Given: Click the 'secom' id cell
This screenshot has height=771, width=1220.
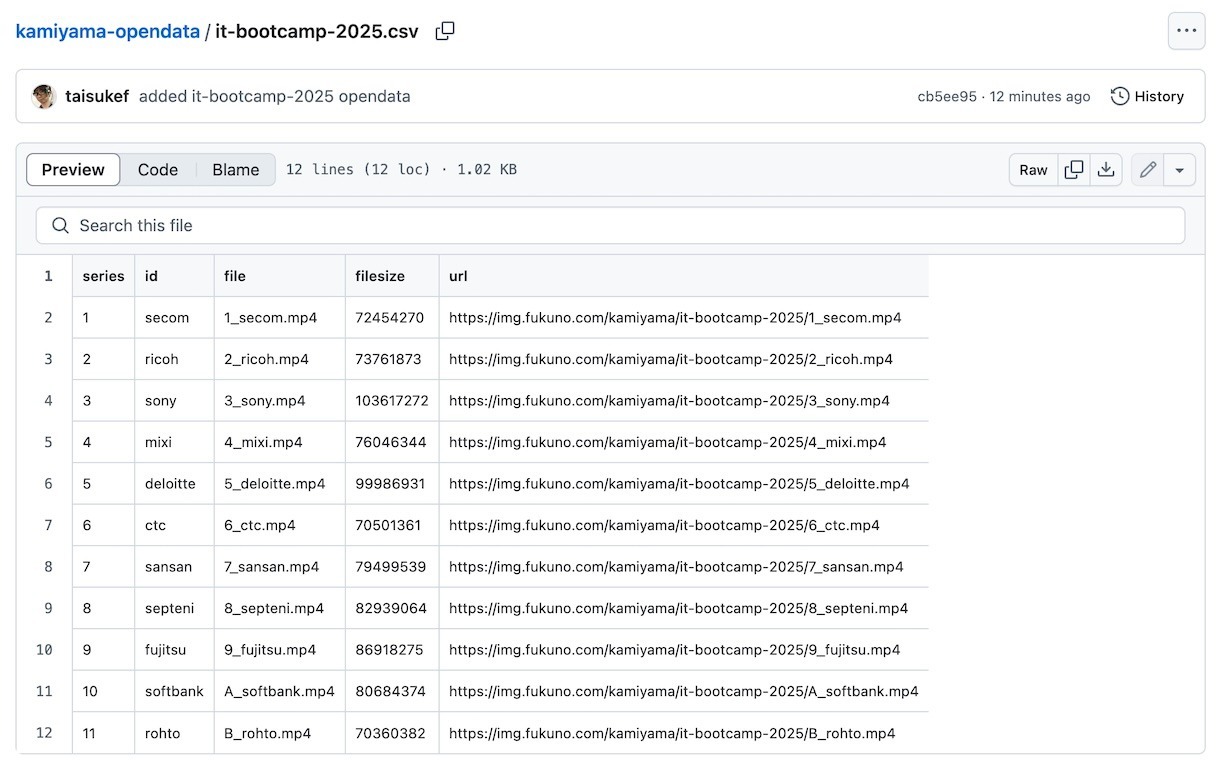Looking at the screenshot, I should (175, 318).
